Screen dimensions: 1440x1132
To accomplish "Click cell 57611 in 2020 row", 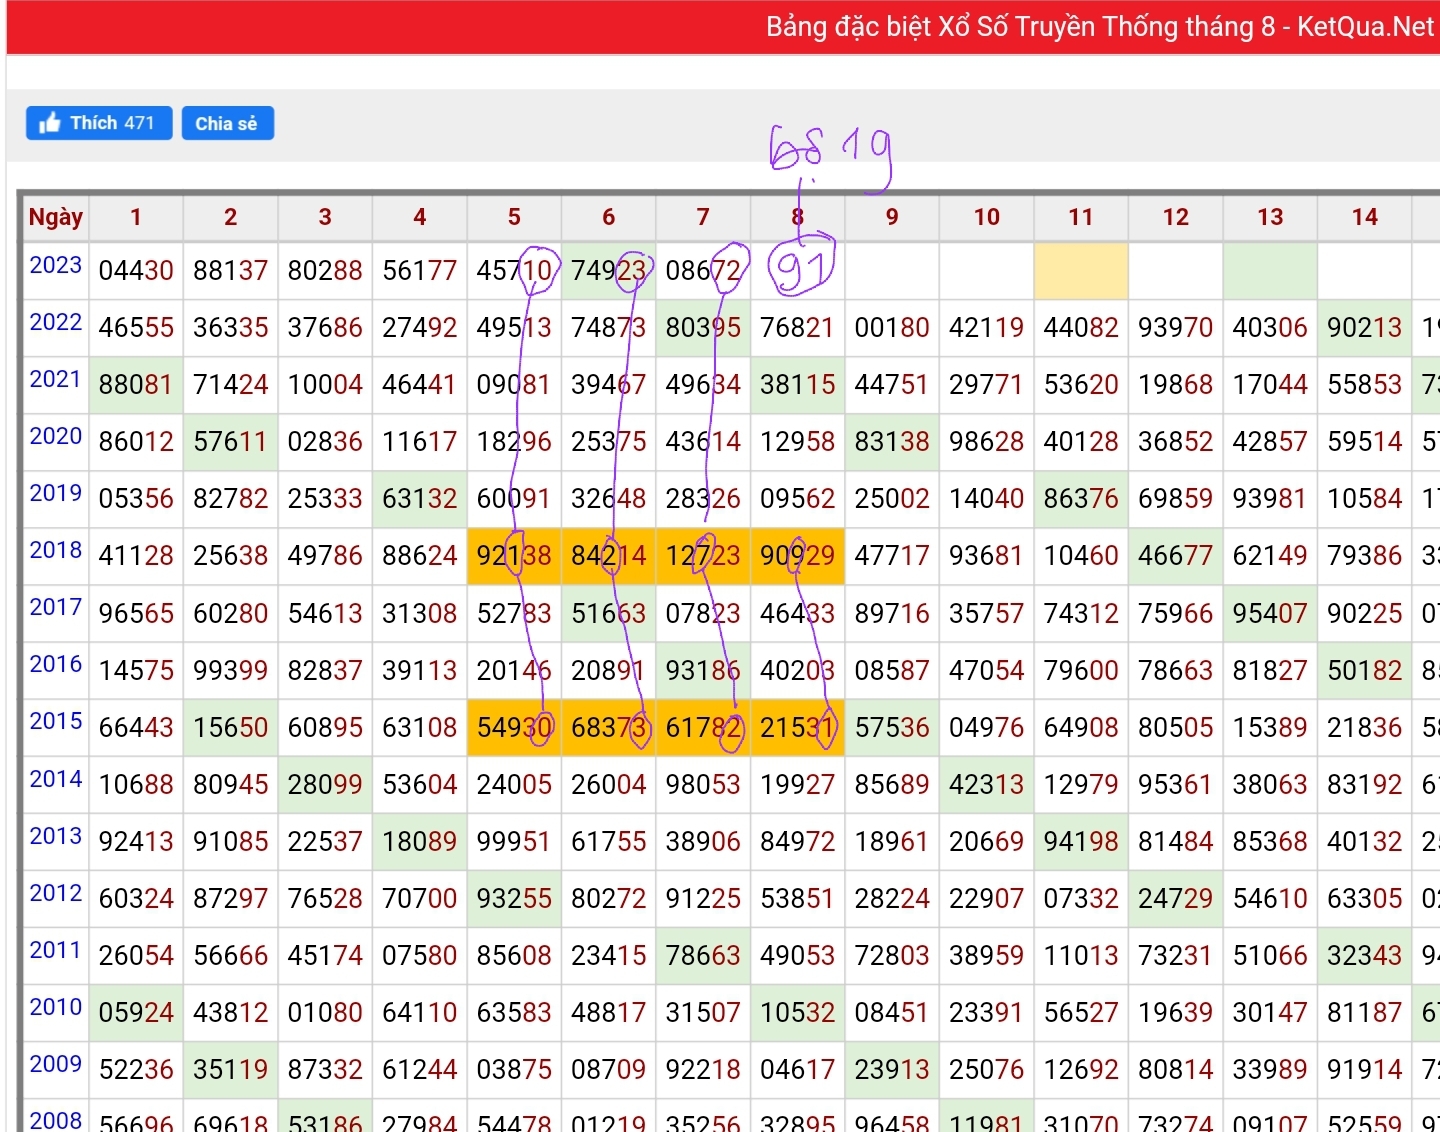I will click(231, 441).
